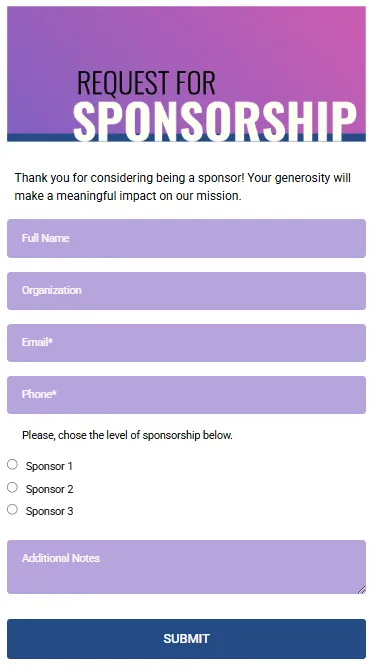This screenshot has width=379, height=670.
Task: Click the Email* input box
Action: point(186,343)
